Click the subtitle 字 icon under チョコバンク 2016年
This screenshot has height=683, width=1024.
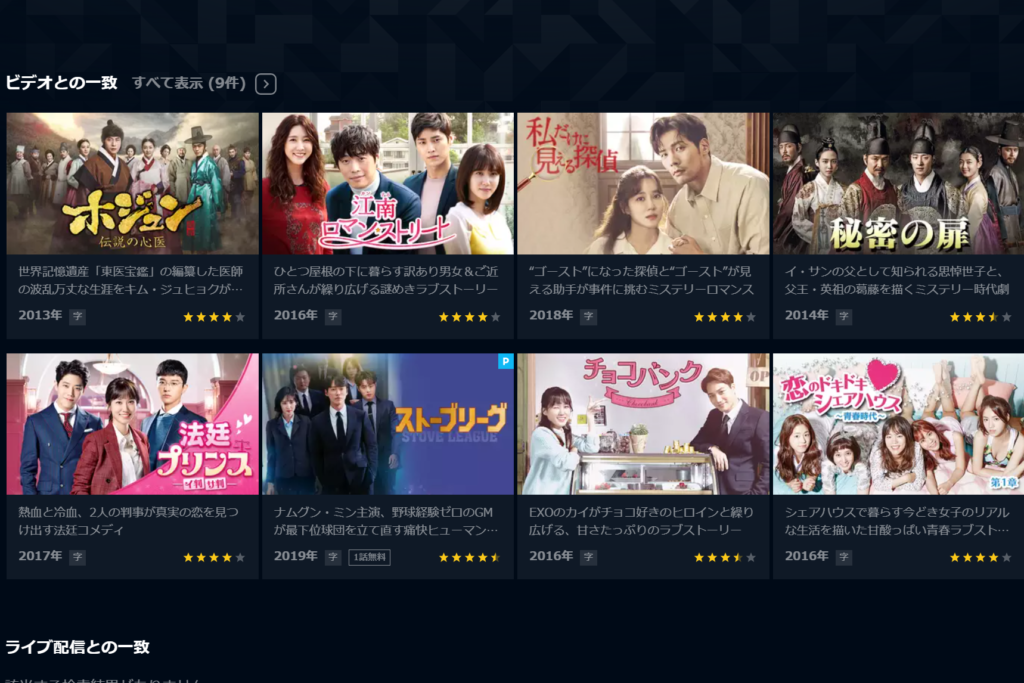[588, 557]
